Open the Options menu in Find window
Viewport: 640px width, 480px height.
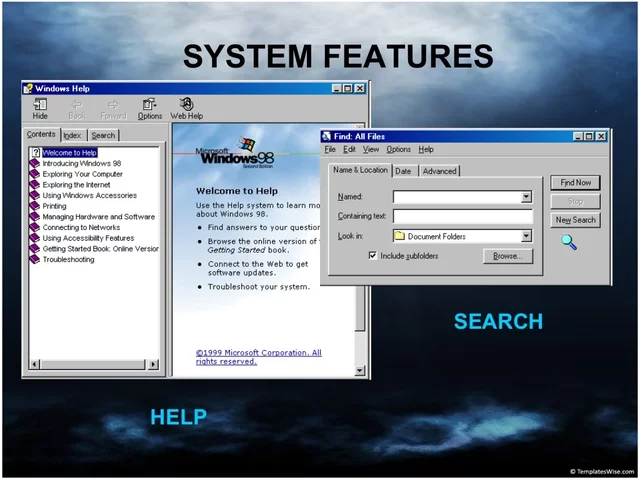[399, 149]
